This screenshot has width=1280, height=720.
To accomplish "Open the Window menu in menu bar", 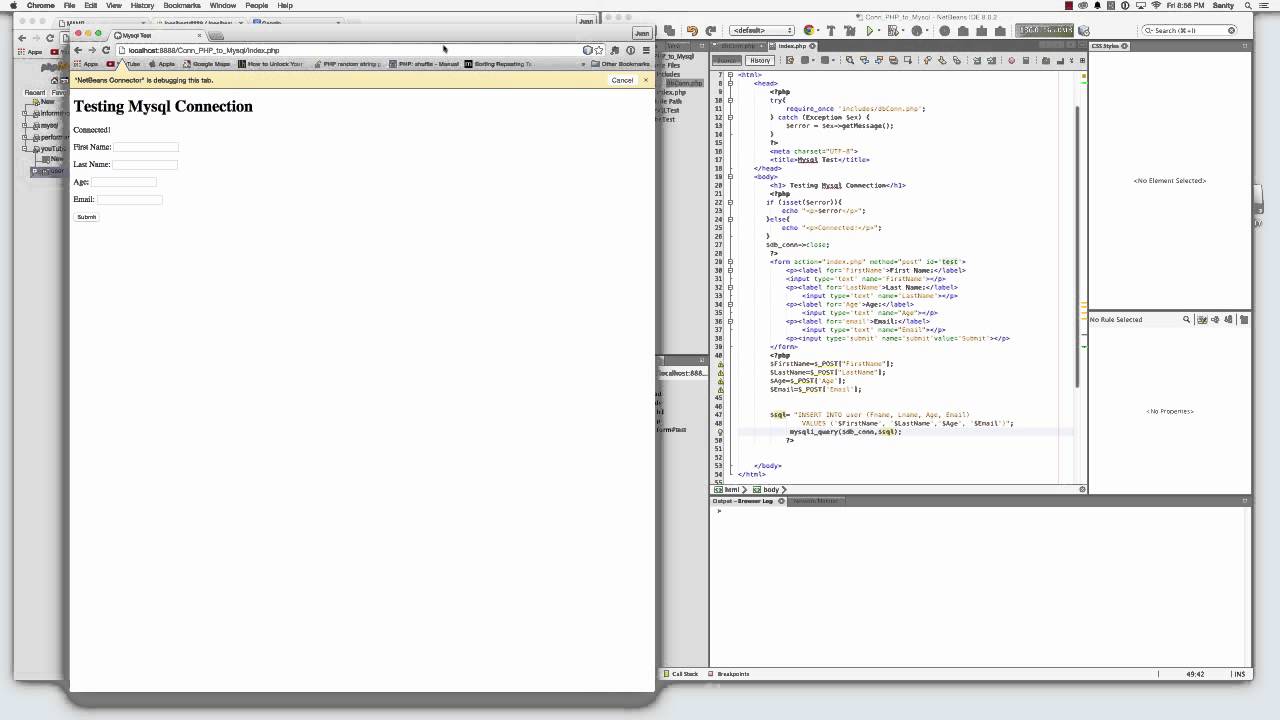I will tap(223, 5).
